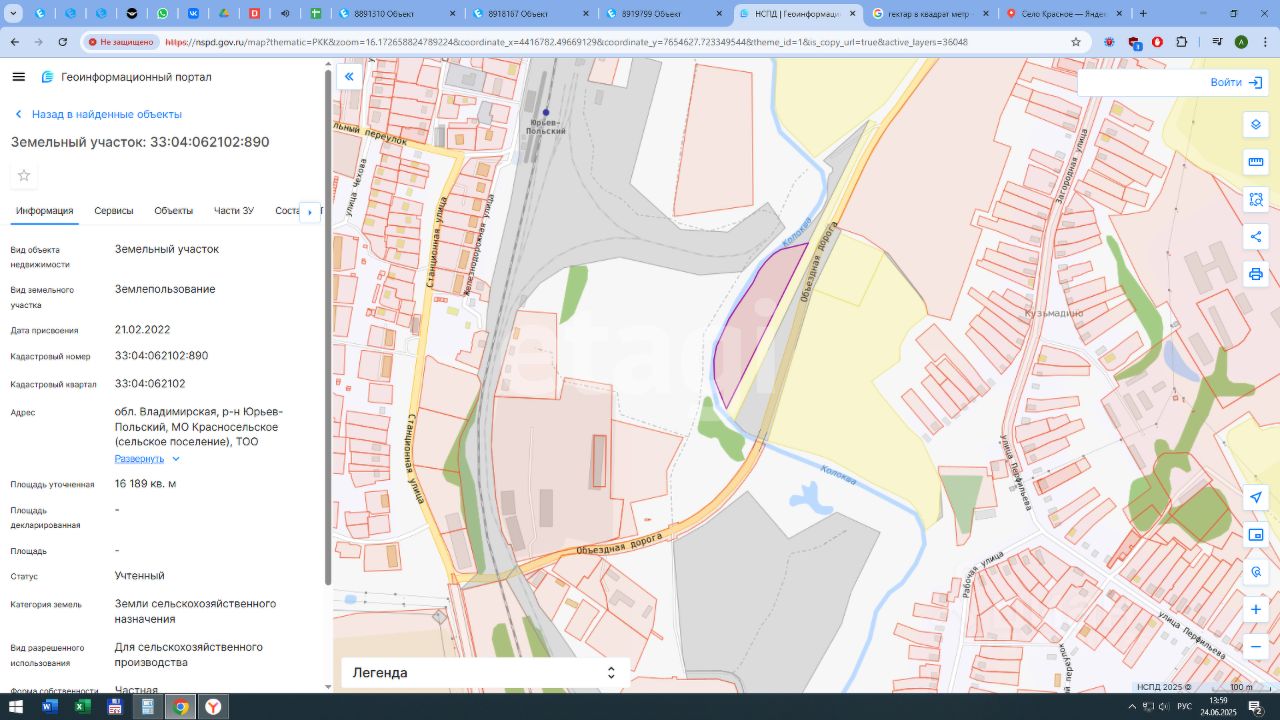Bookmark this page with the star icon
Viewport: 1280px width, 720px height.
[1076, 42]
